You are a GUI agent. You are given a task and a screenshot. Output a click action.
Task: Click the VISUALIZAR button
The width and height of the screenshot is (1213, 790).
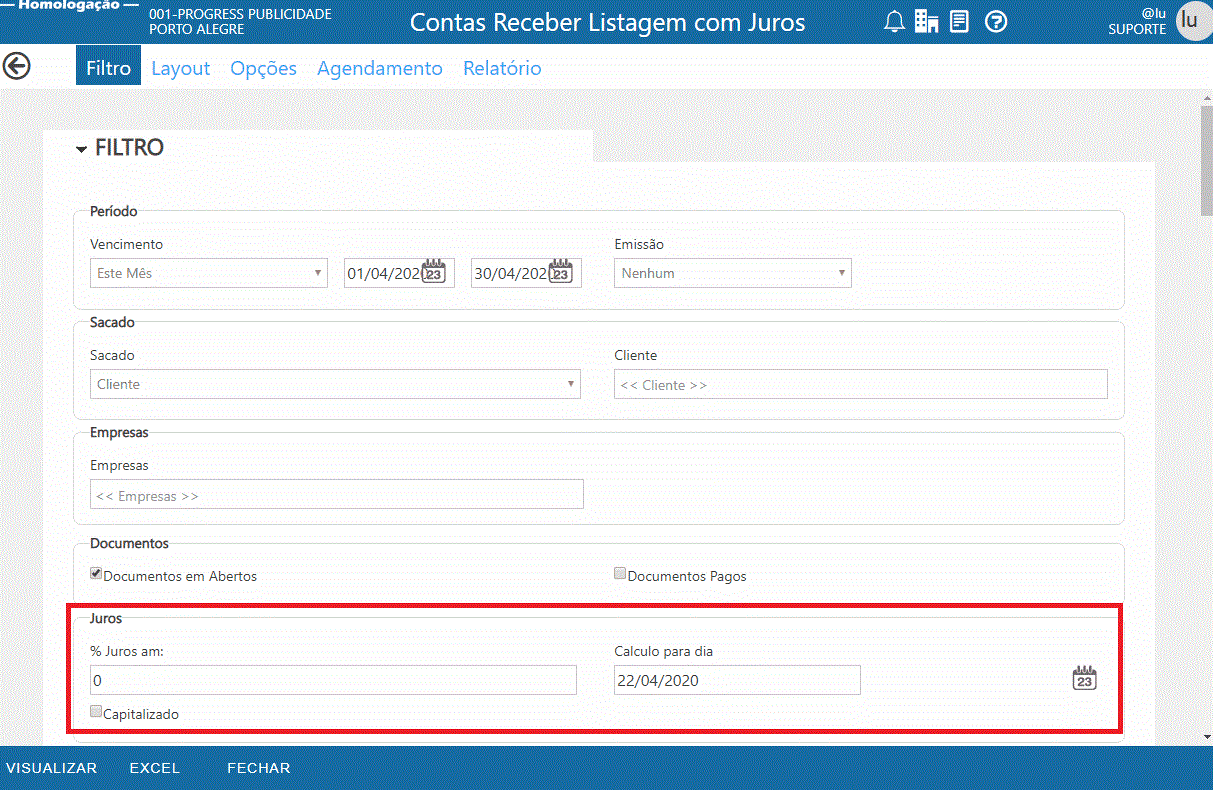(x=52, y=768)
